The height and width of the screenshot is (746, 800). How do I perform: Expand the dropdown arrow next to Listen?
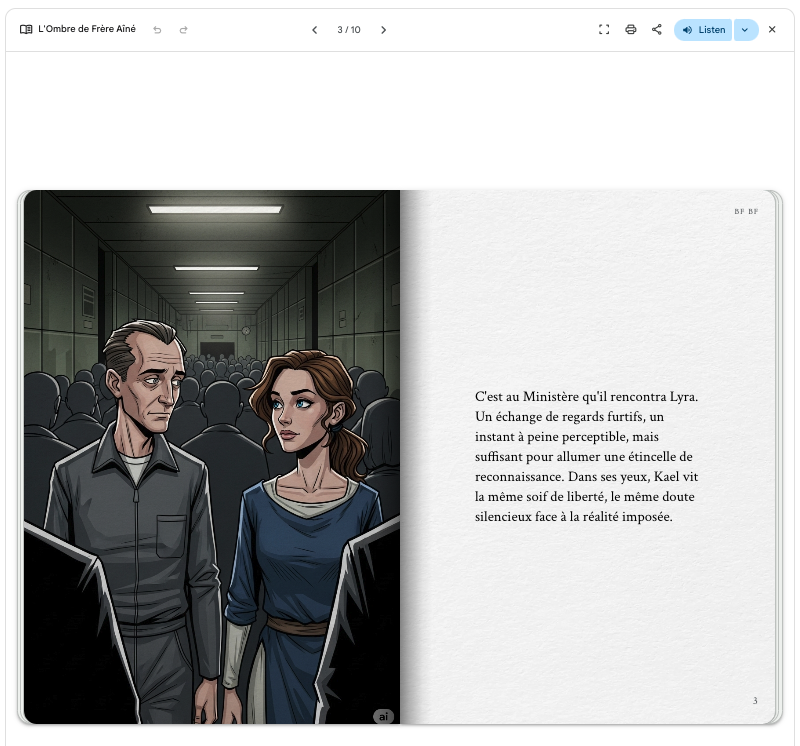[745, 30]
